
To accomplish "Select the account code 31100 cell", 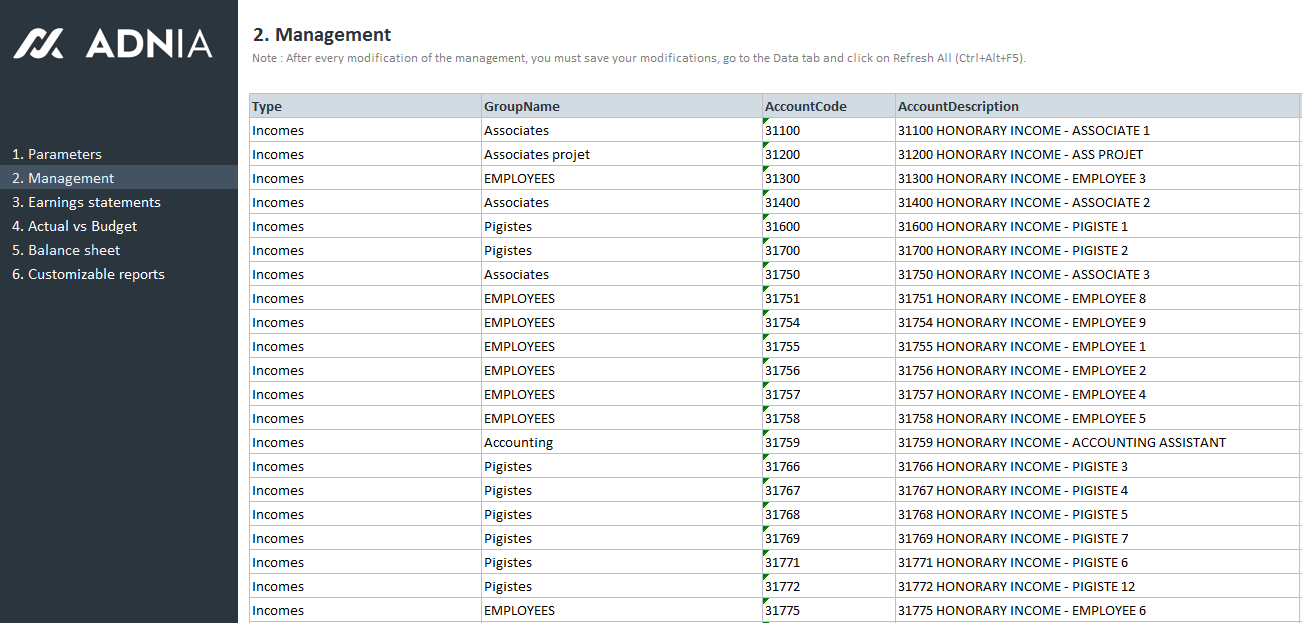I will (x=783, y=130).
